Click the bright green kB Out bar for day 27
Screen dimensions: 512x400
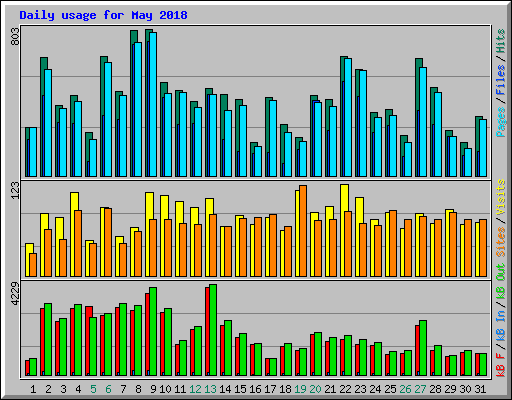[423, 348]
